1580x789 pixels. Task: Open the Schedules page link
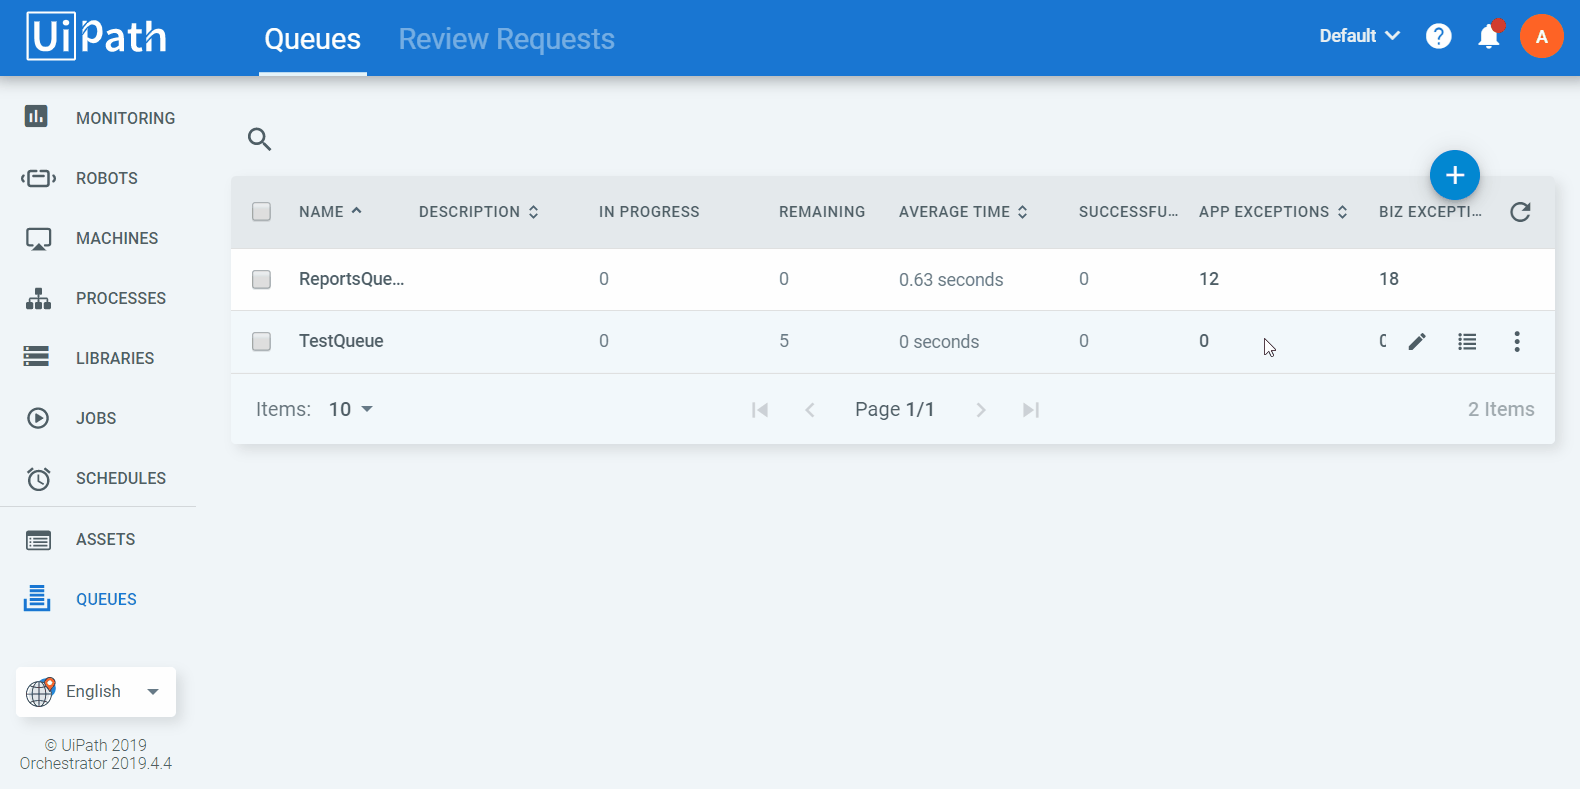tap(121, 478)
